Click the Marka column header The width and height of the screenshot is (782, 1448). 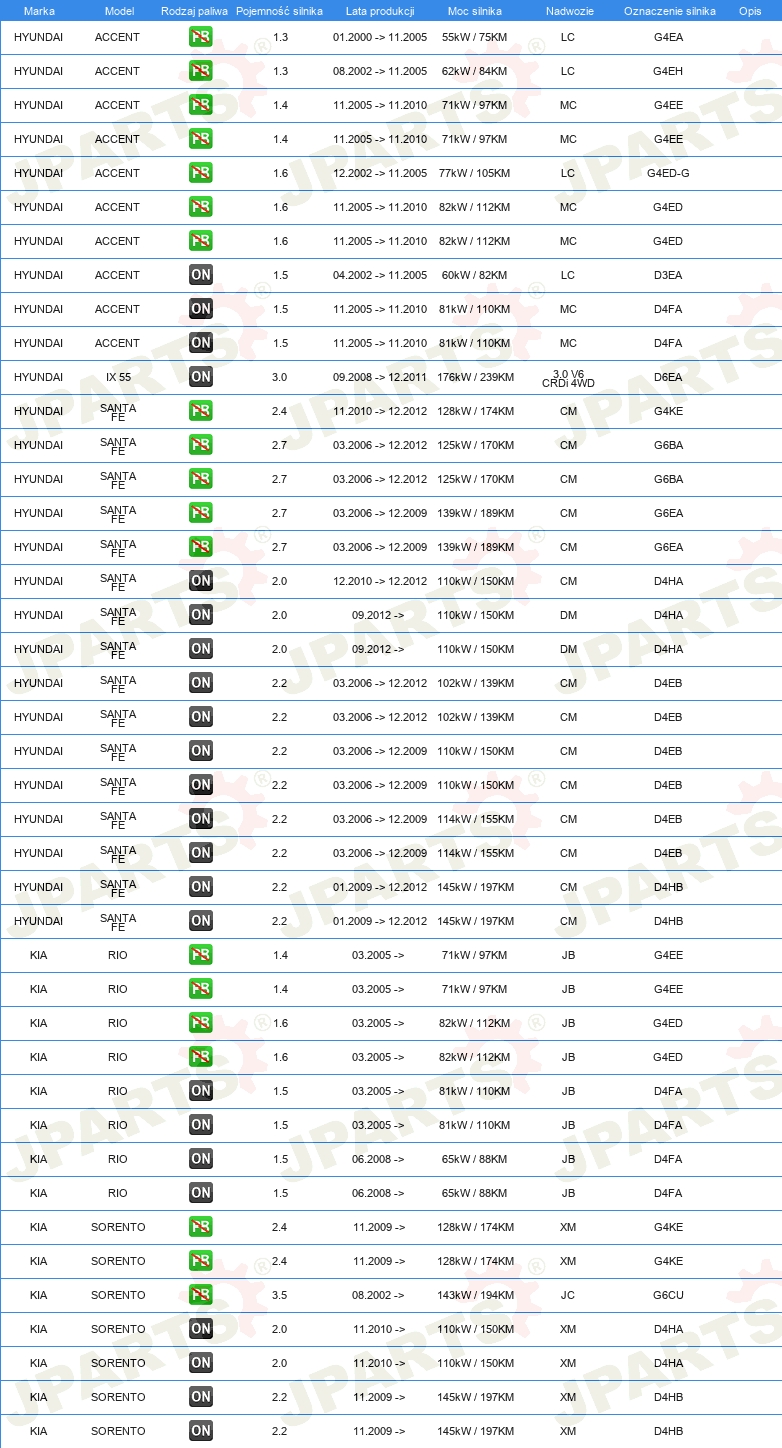39,11
